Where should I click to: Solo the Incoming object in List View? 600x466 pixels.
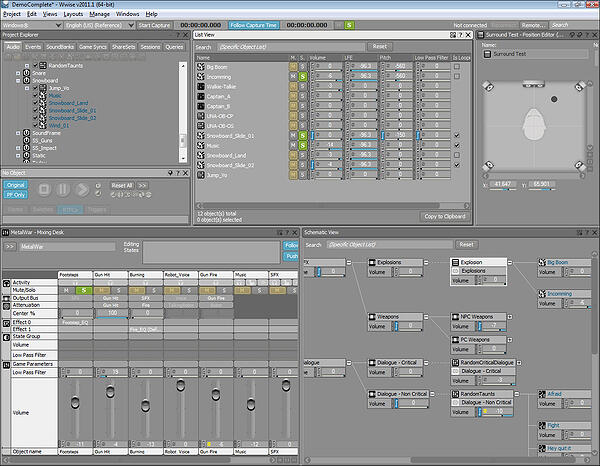tap(303, 77)
